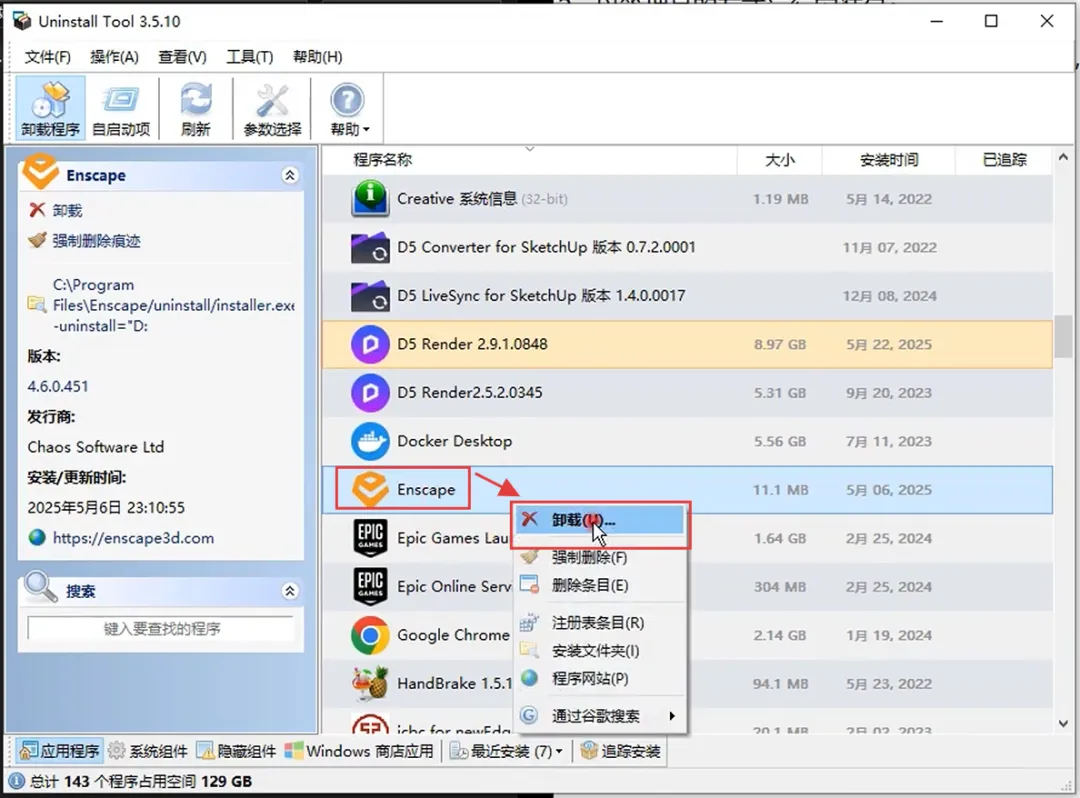Click the program list scroll-up arrow
Screen dimensions: 1080x798
(x=1063, y=158)
